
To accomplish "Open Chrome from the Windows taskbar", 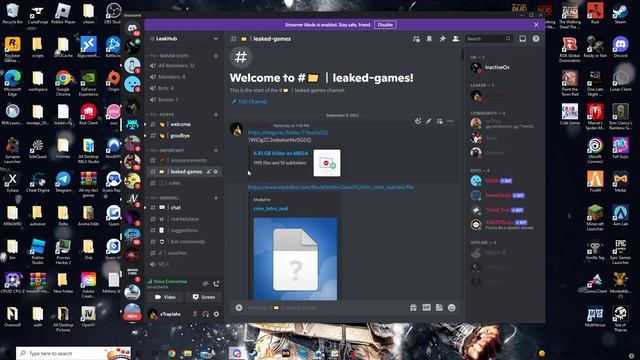I will coord(171,353).
